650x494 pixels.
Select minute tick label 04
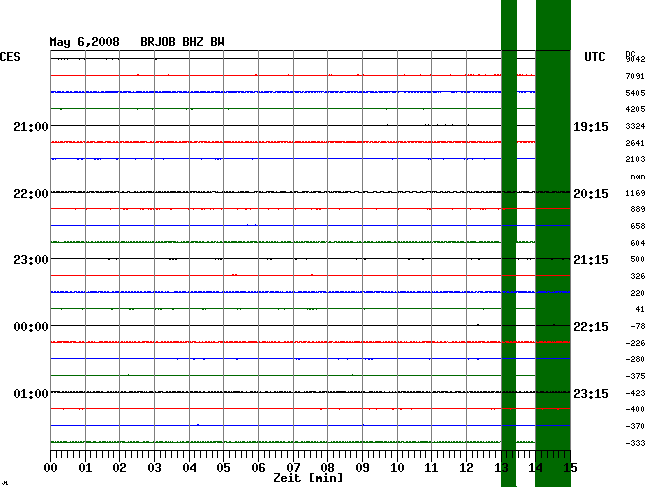(x=189, y=468)
